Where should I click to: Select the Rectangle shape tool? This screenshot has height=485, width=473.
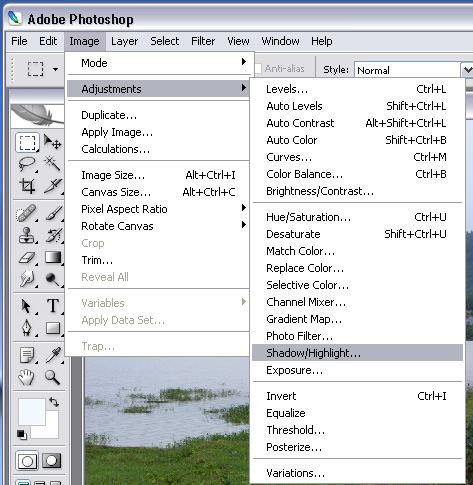coord(53,328)
